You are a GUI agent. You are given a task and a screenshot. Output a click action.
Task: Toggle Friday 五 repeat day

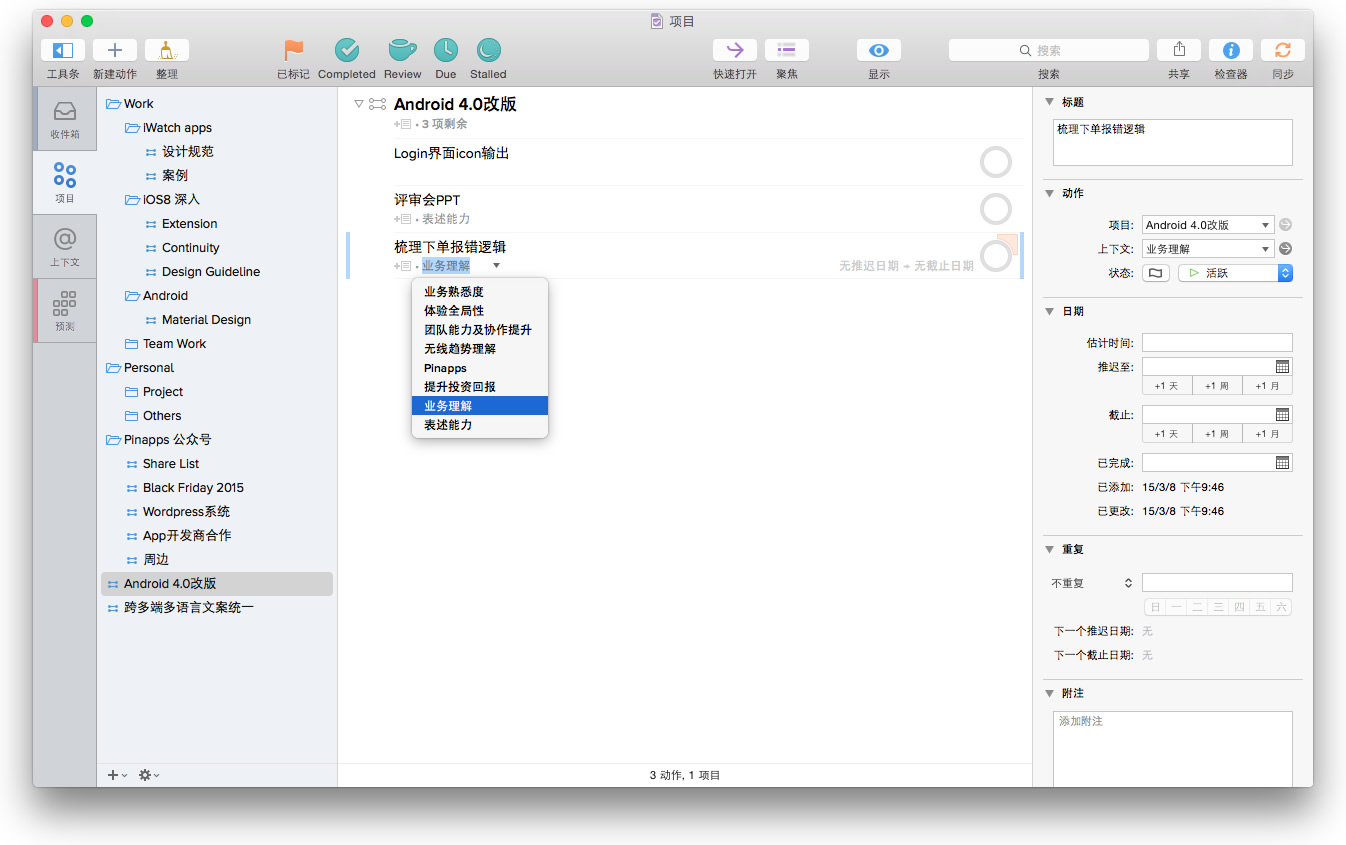1261,607
